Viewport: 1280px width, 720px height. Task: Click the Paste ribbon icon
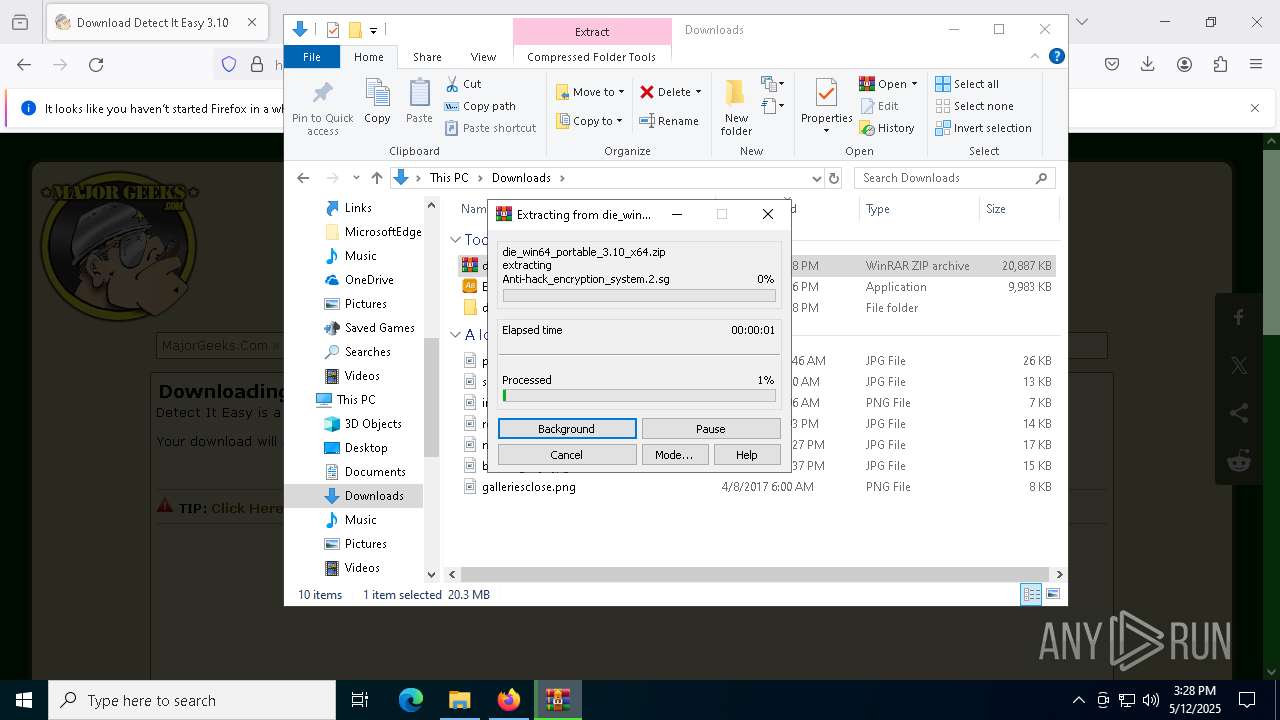pos(419,101)
